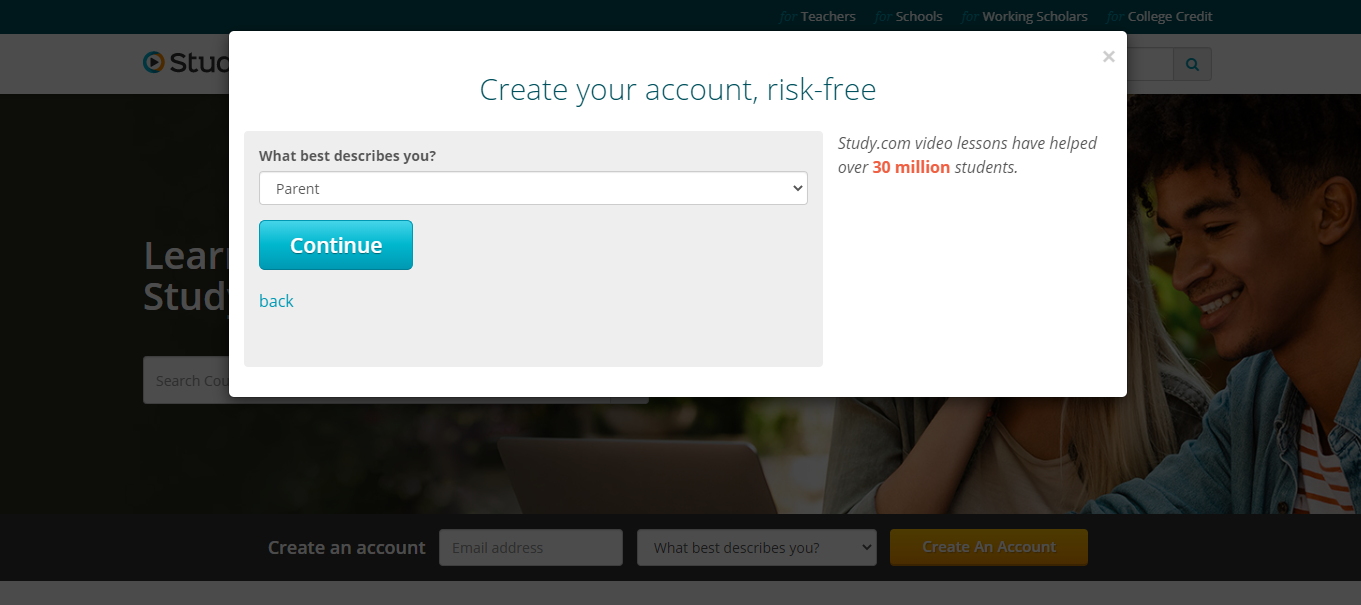Open the for Schools page
Screen dimensions: 1361x605
click(909, 16)
